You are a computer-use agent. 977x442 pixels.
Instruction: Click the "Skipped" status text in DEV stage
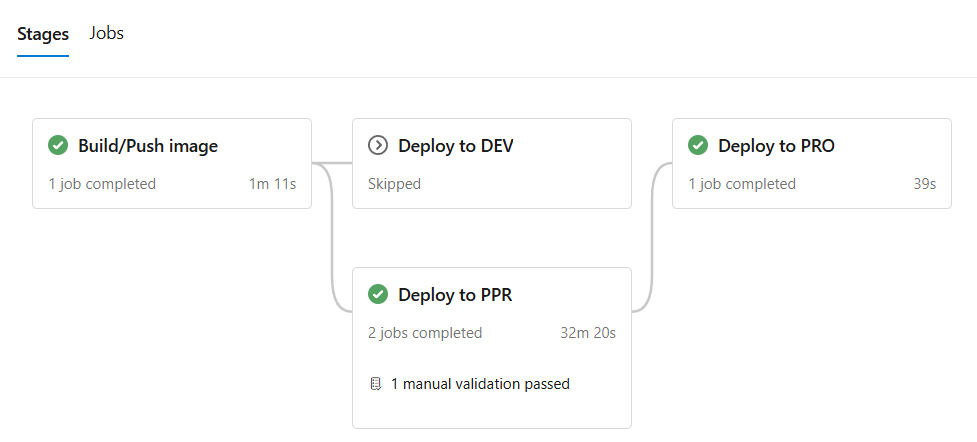pyautogui.click(x=394, y=184)
